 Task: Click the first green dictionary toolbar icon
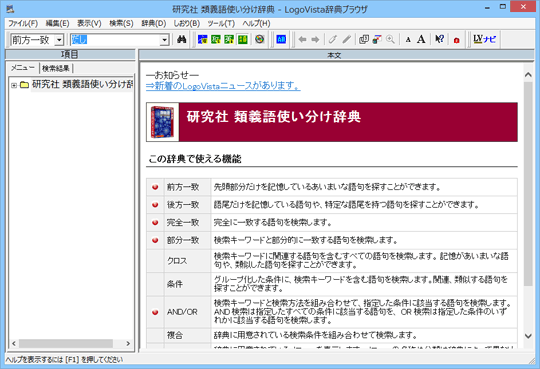pos(216,39)
